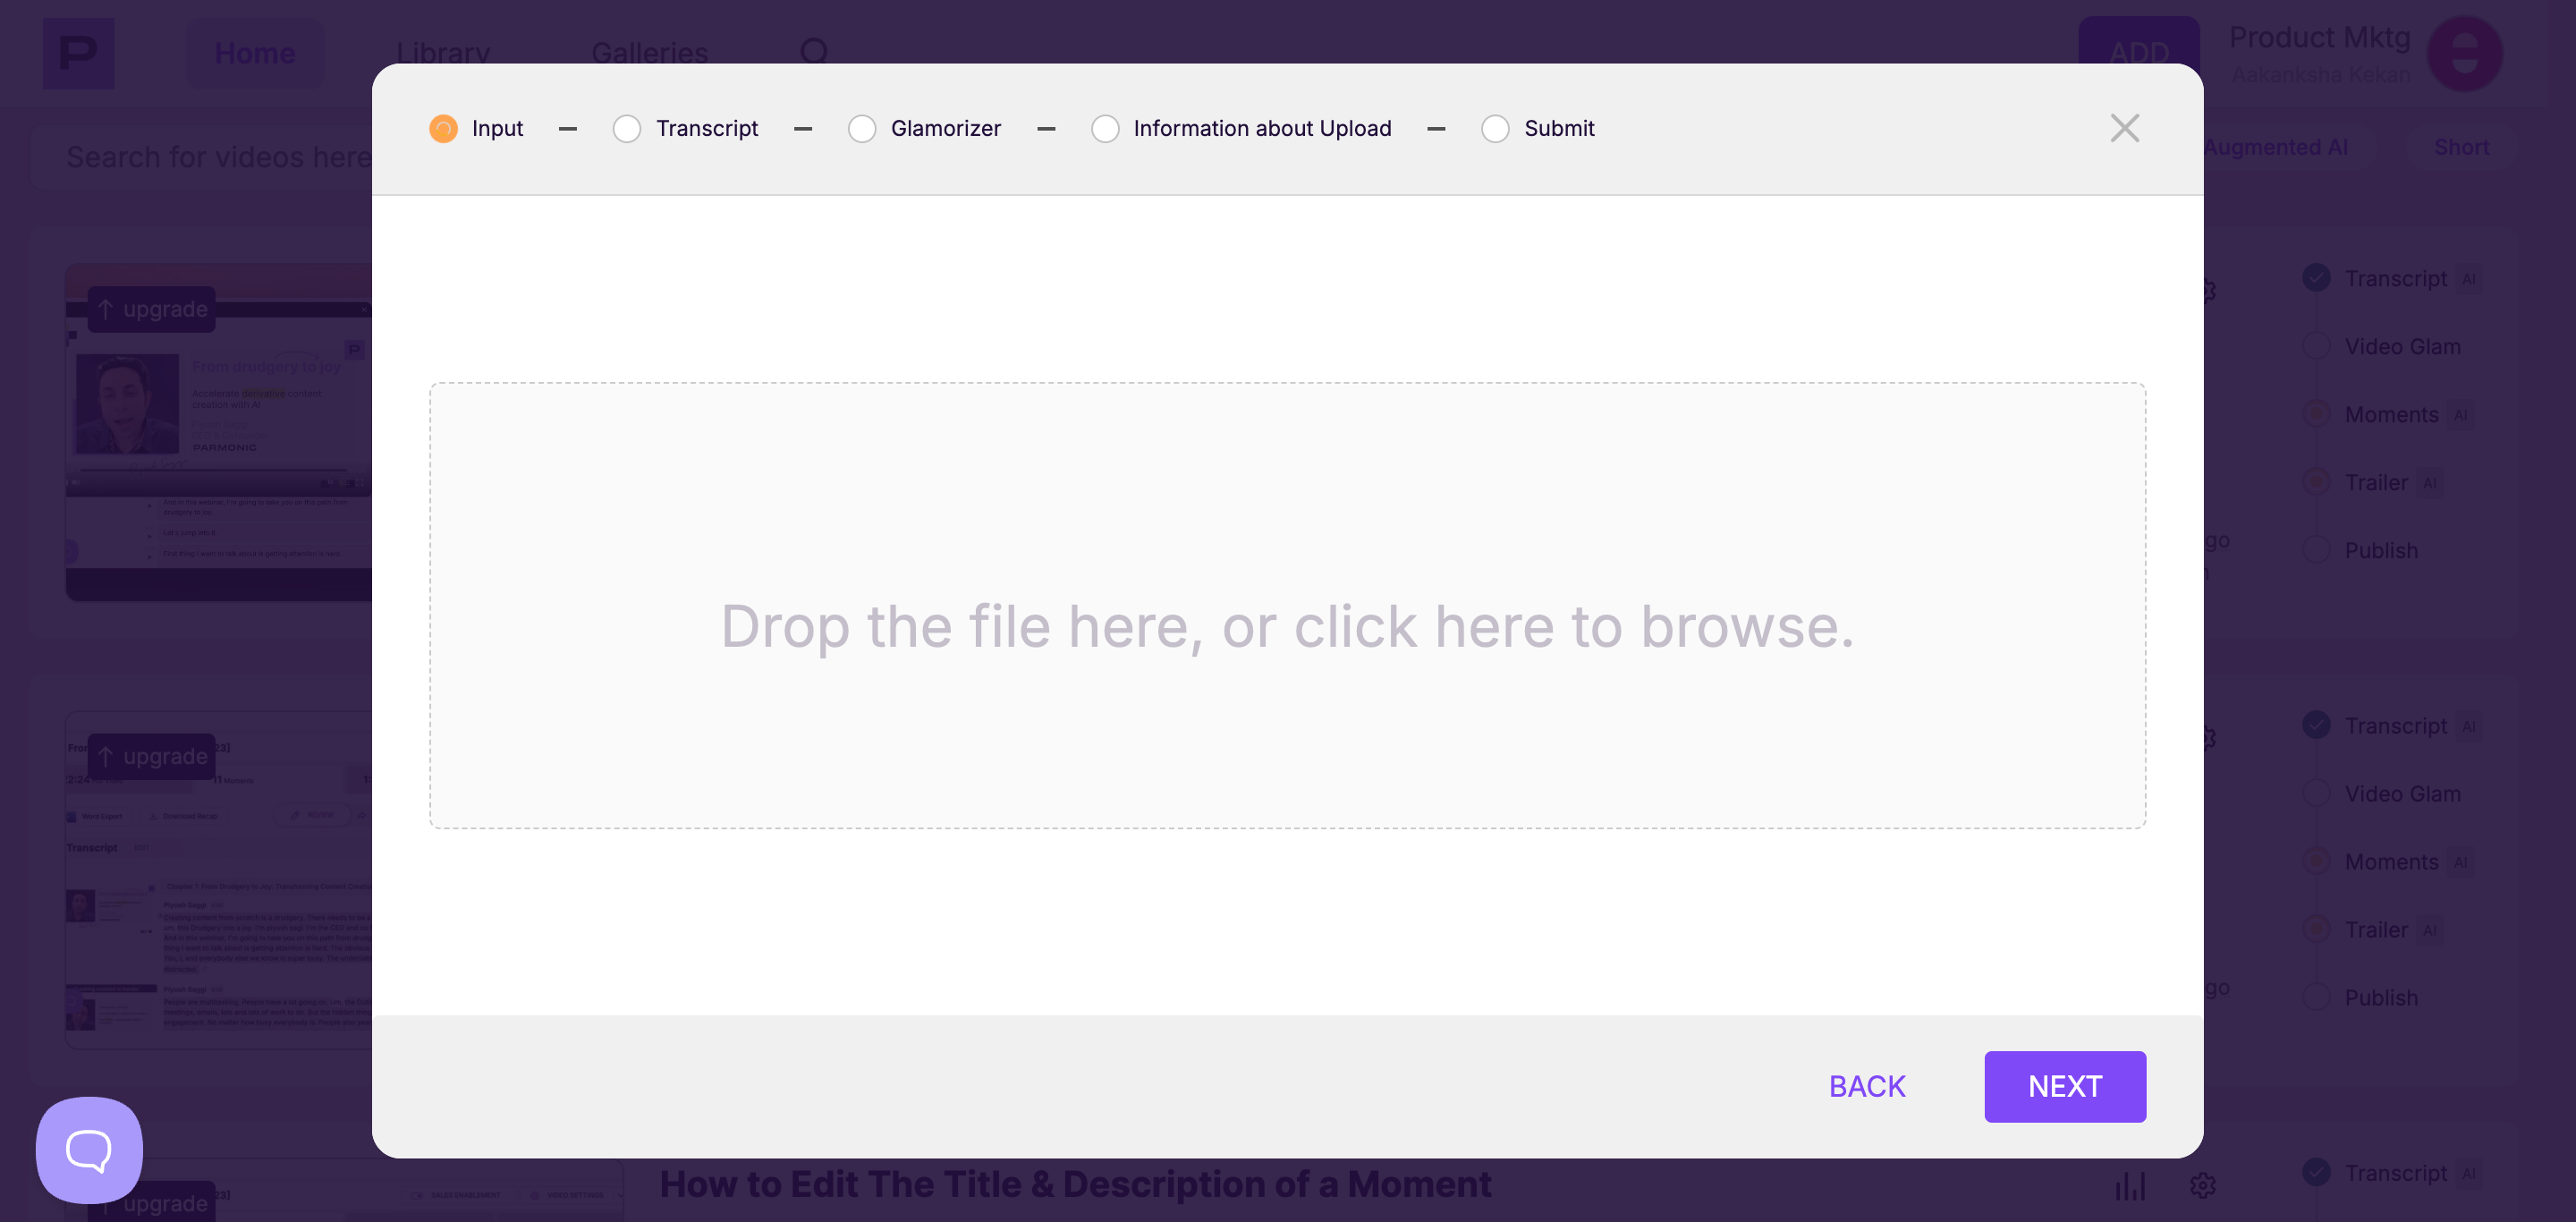Select the Glamorizer step circle

click(x=861, y=128)
